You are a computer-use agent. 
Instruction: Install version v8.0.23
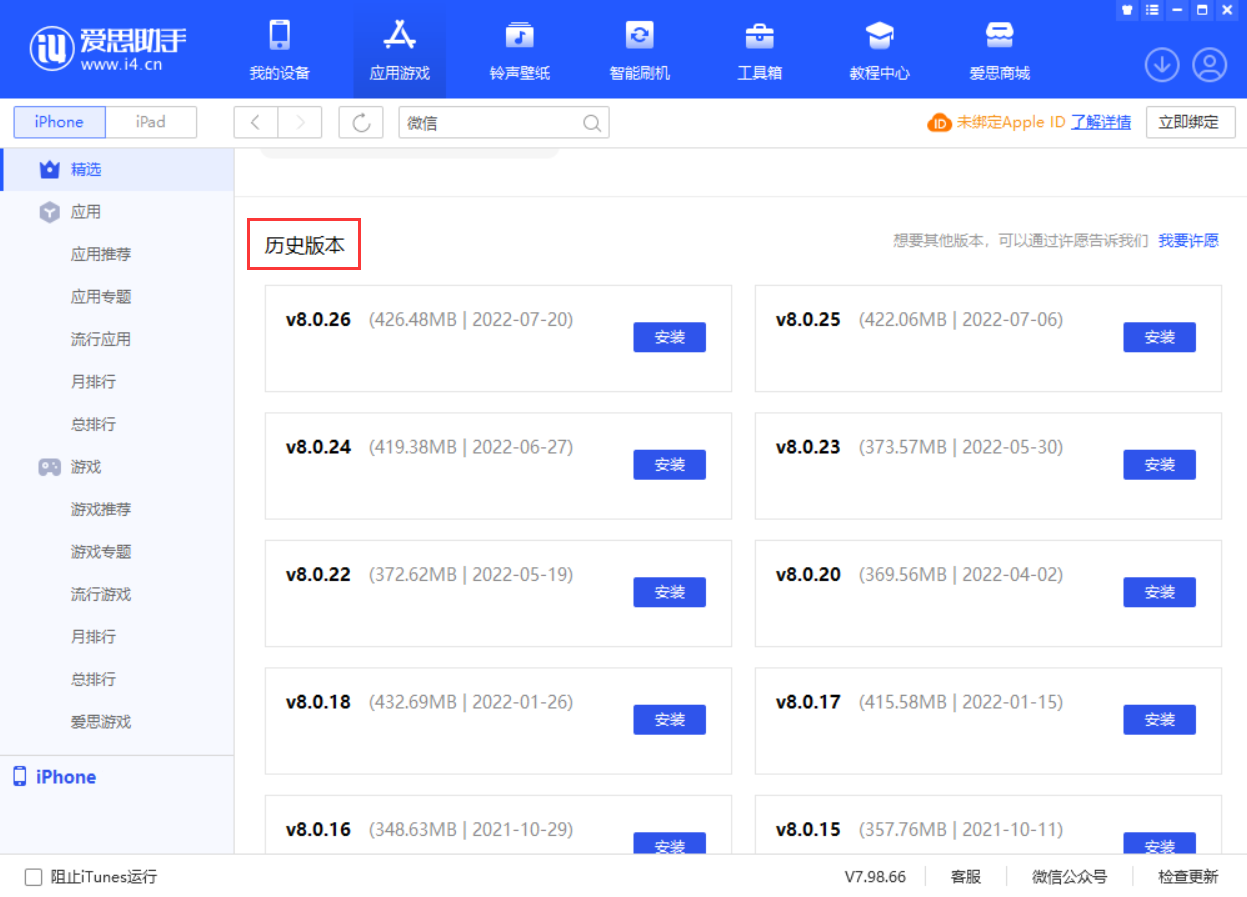click(1159, 464)
